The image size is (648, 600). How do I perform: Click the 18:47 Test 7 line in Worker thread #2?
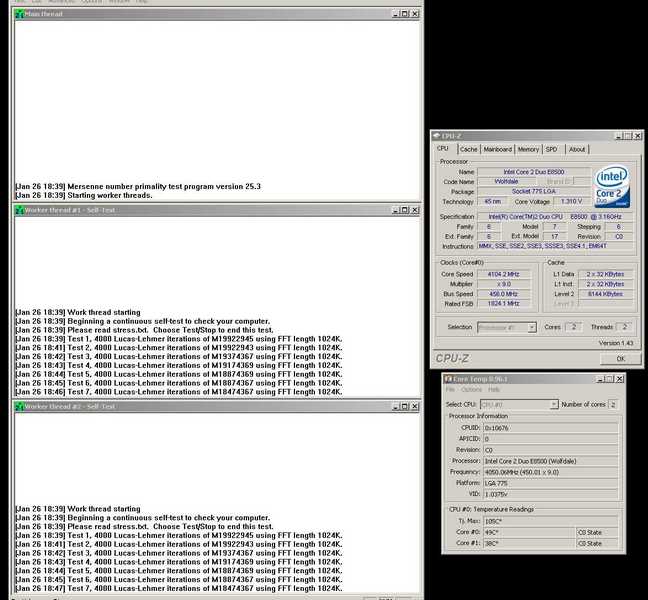click(179, 588)
